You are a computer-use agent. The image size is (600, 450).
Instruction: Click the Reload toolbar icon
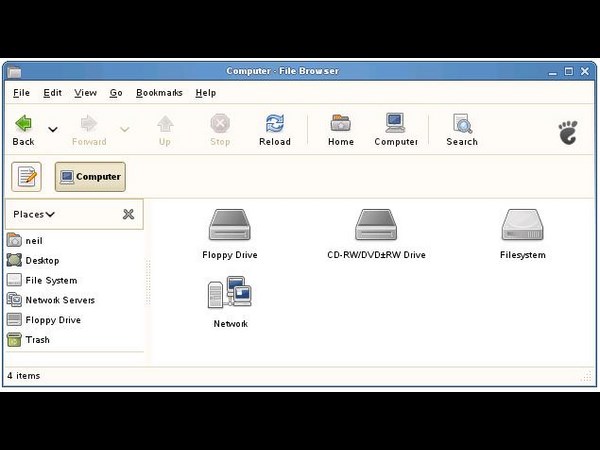(x=274, y=124)
